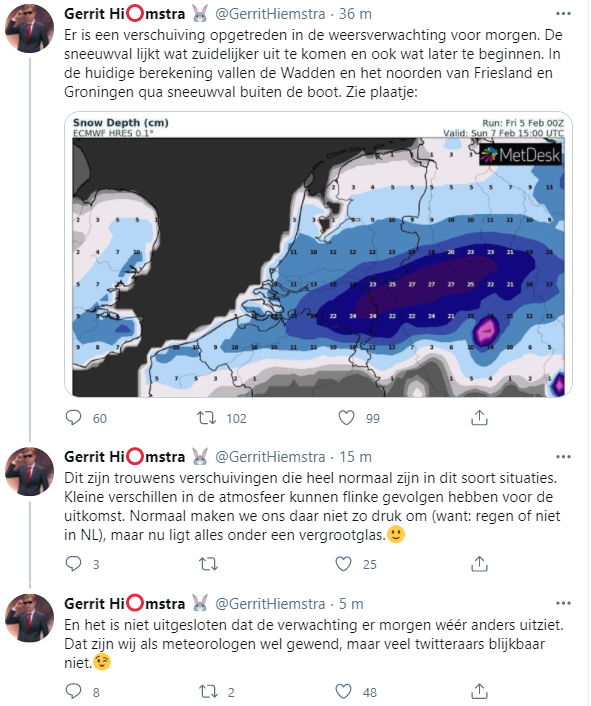Image resolution: width=591 pixels, height=706 pixels.
Task: Open @GerritHiemstra handle on first tweet
Action: click(270, 14)
